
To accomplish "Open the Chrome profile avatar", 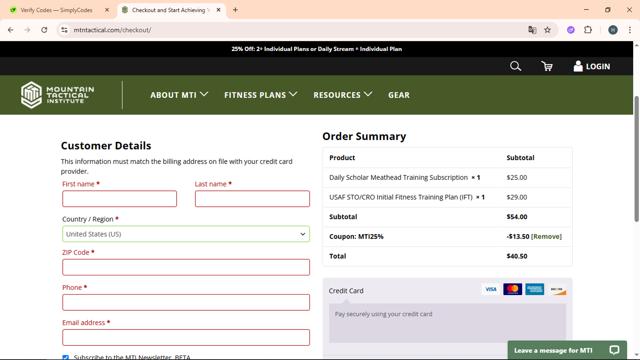I will [613, 30].
